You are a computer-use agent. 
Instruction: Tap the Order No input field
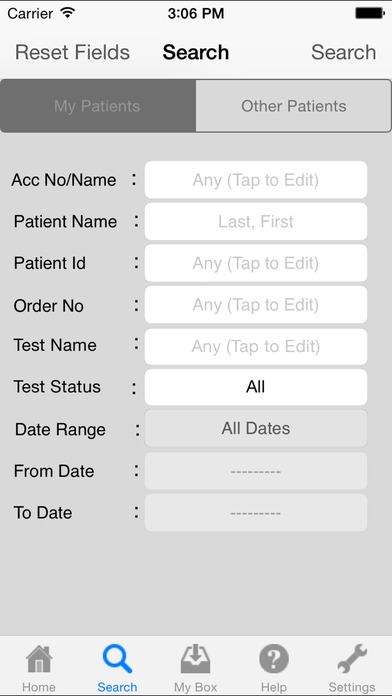point(256,305)
